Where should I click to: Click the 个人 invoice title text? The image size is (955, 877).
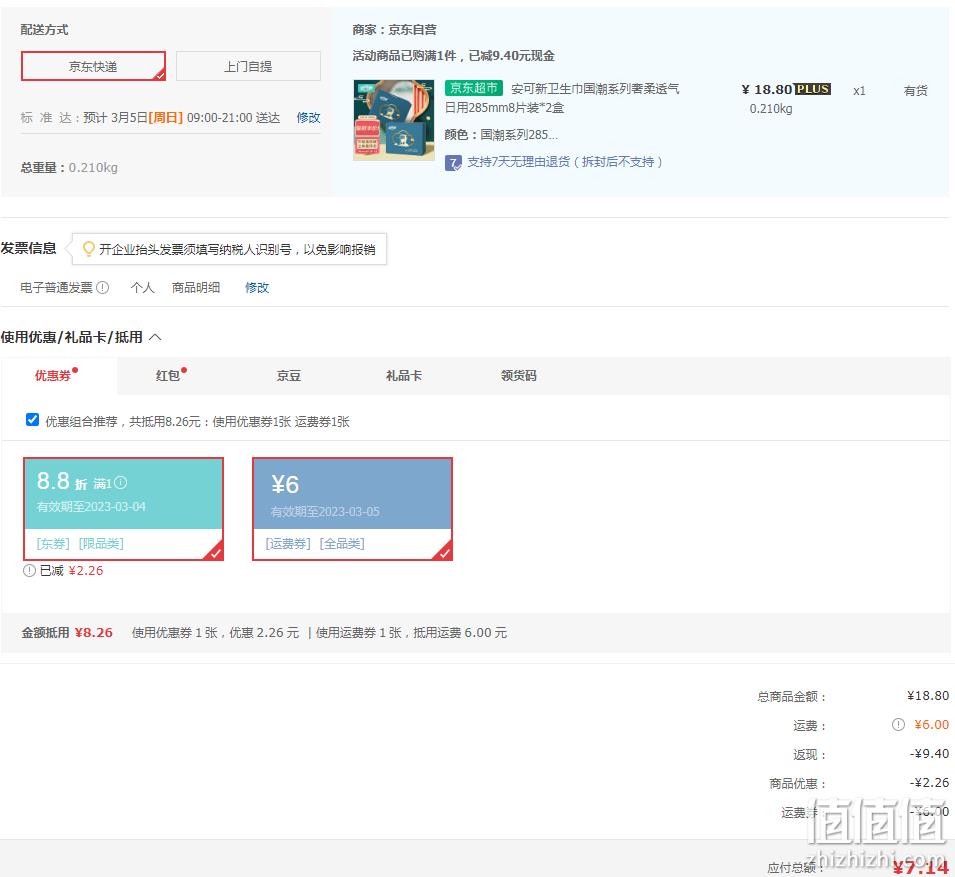(143, 287)
